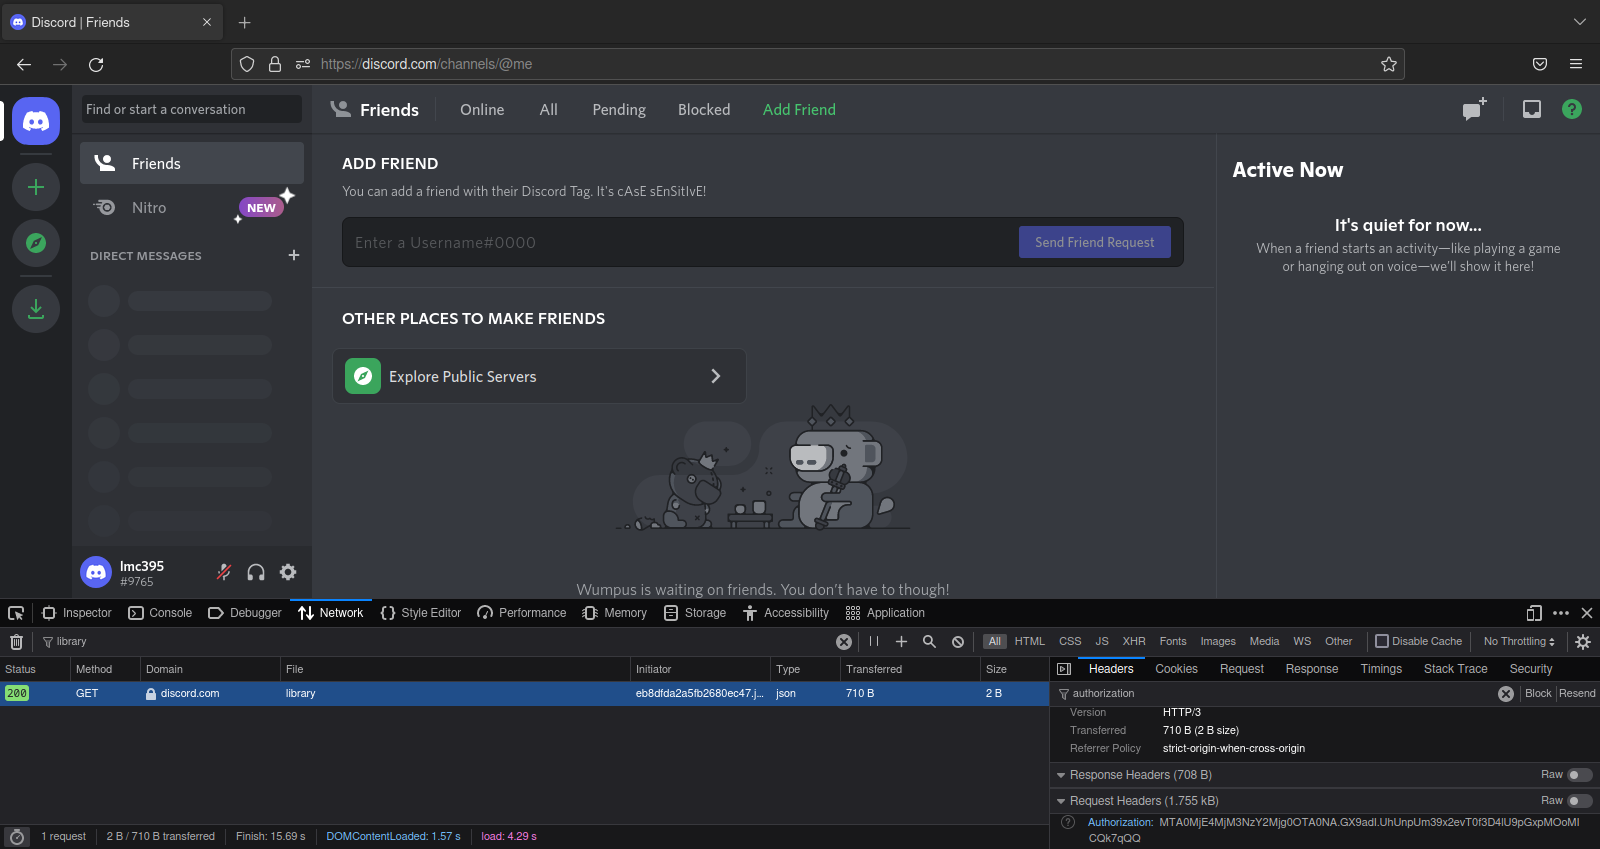1600x849 pixels.
Task: Clear network log with trash icon
Action: click(x=16, y=642)
